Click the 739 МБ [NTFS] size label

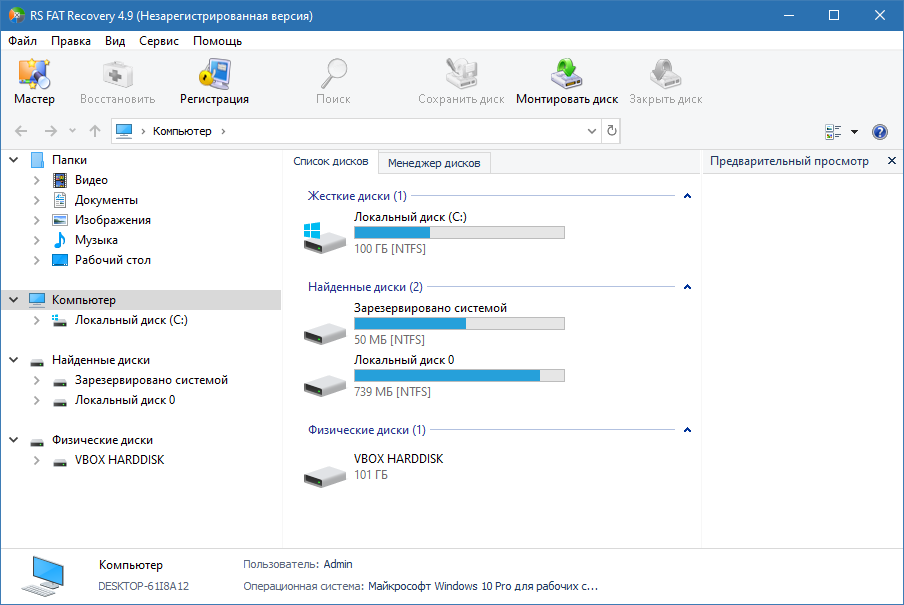click(x=392, y=392)
